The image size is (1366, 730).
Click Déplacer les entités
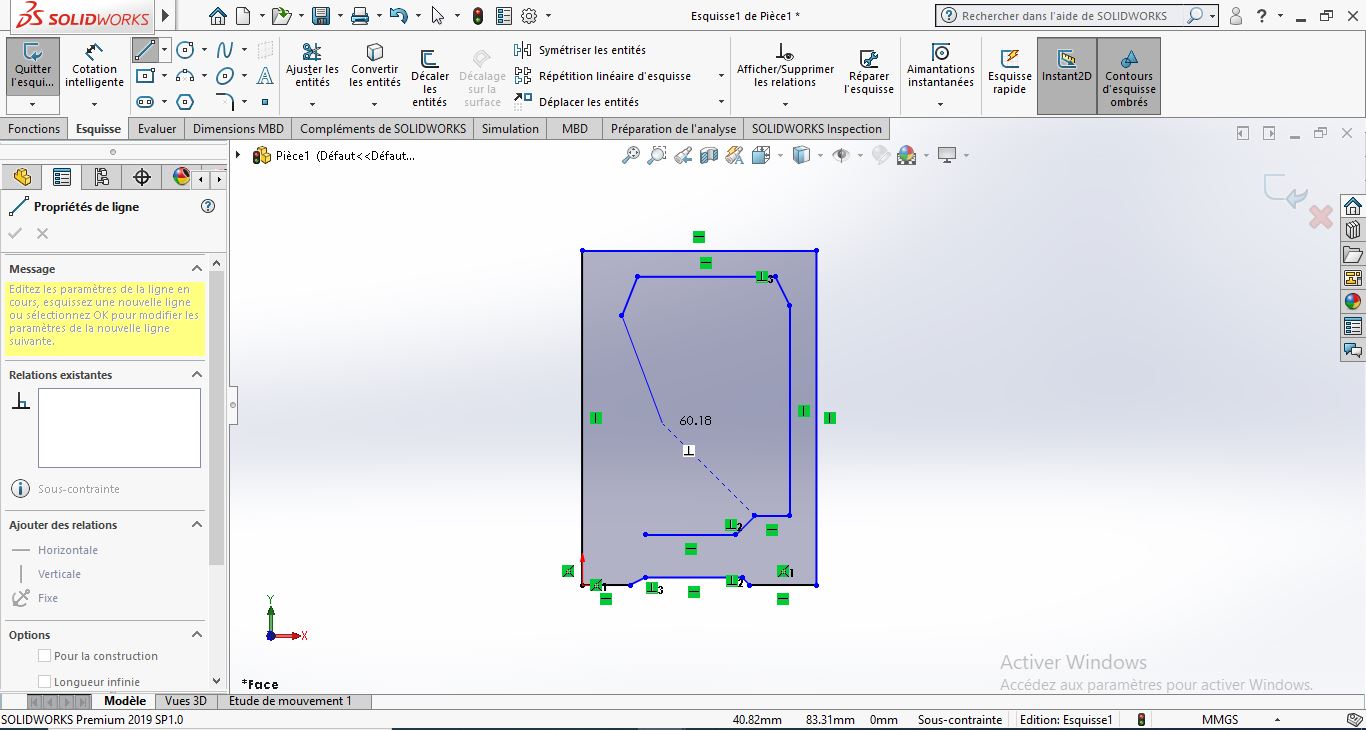576,102
